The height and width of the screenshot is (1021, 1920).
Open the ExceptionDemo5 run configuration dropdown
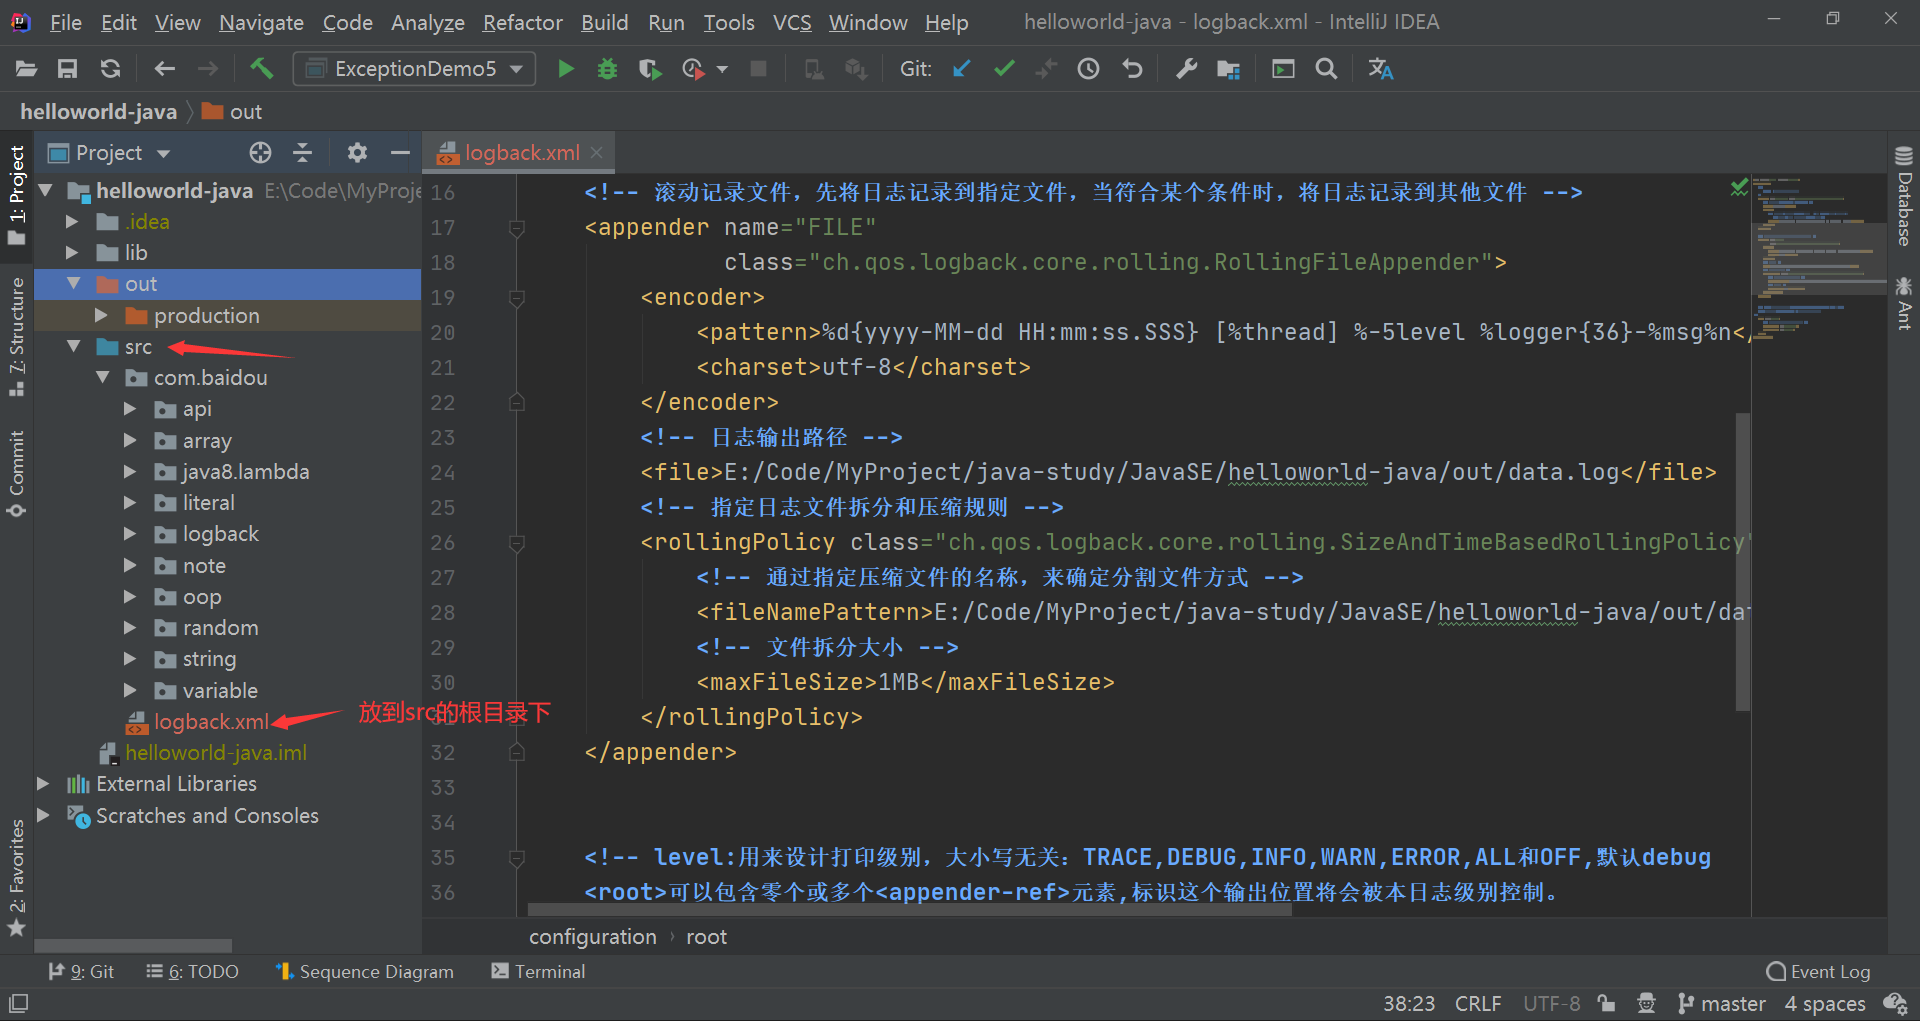414,69
